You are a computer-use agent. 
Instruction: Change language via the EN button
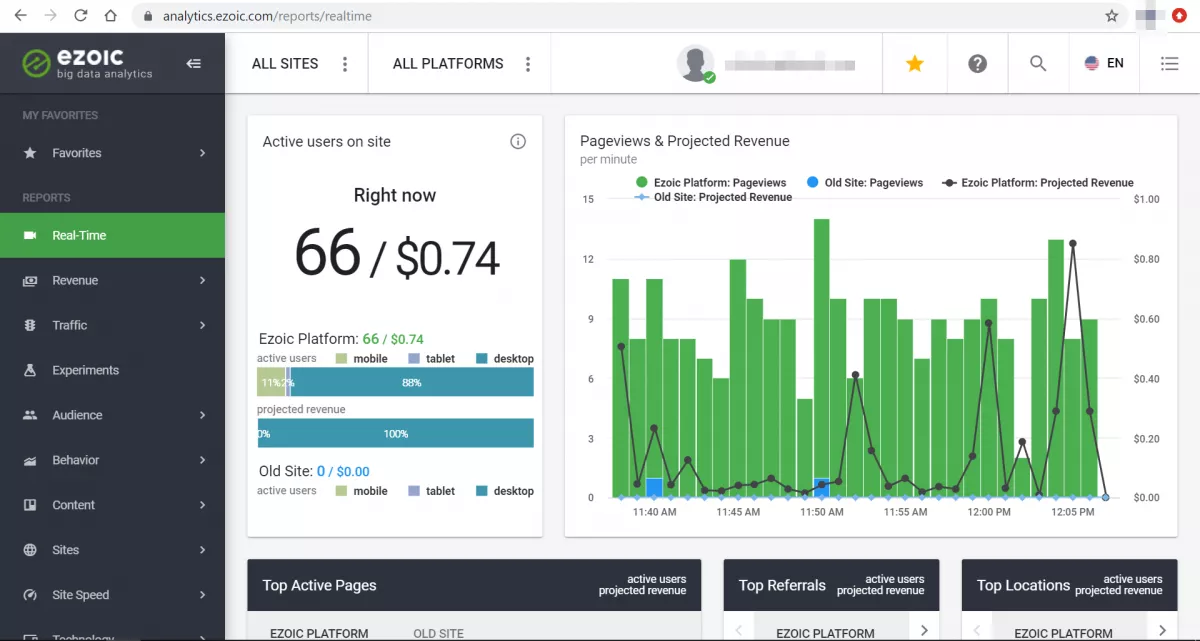(1104, 63)
